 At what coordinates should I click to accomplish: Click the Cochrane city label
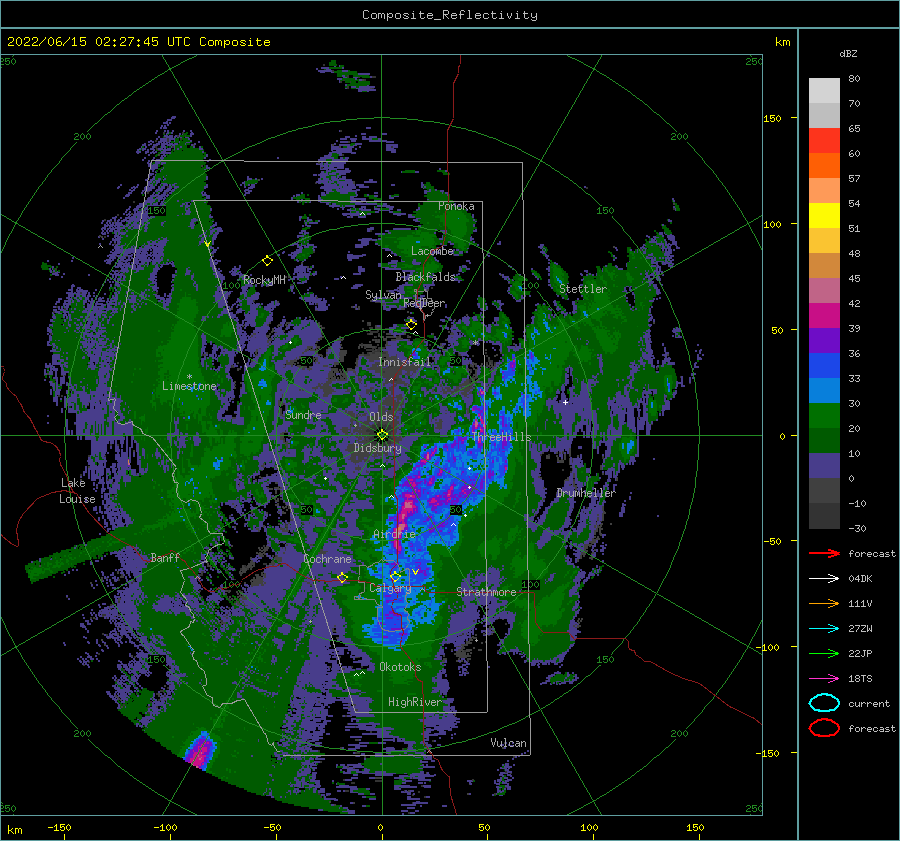tap(327, 559)
